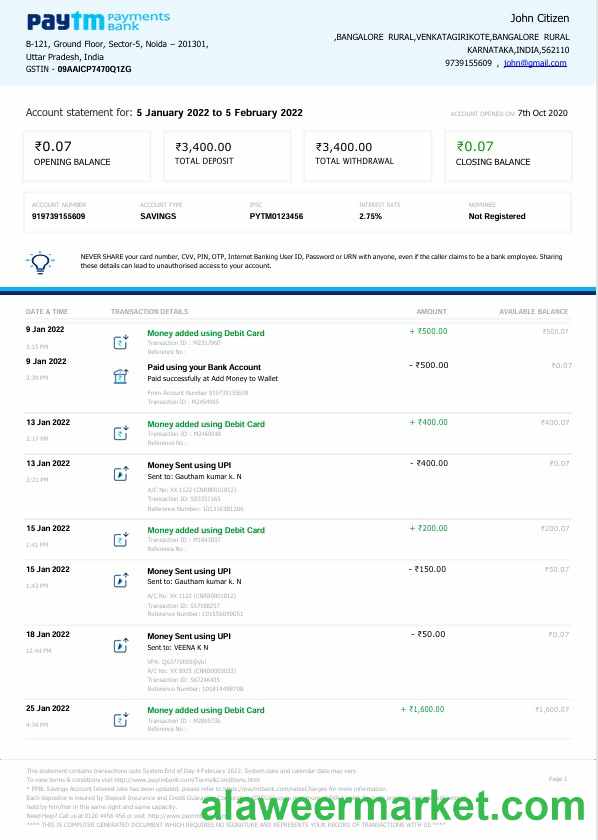Click the AMOUNT column header
This screenshot has width=598, height=840.
tap(431, 311)
